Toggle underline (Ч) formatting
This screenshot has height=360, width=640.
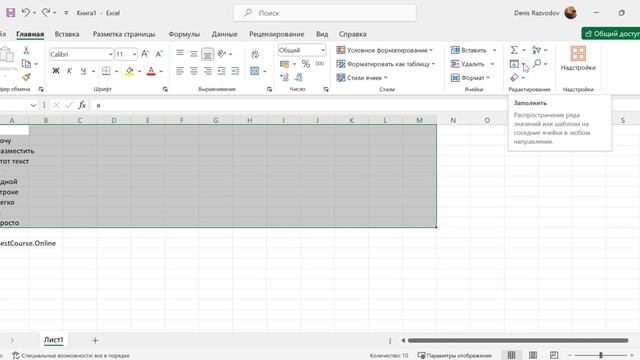83,71
